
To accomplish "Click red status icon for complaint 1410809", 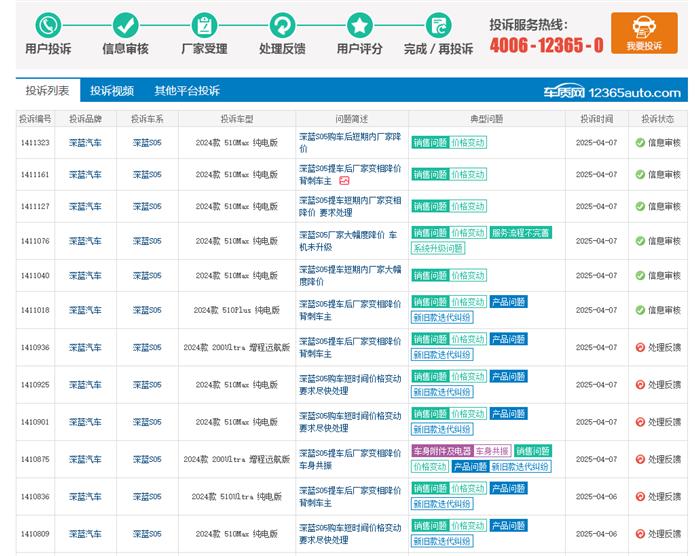I will pyautogui.click(x=640, y=534).
